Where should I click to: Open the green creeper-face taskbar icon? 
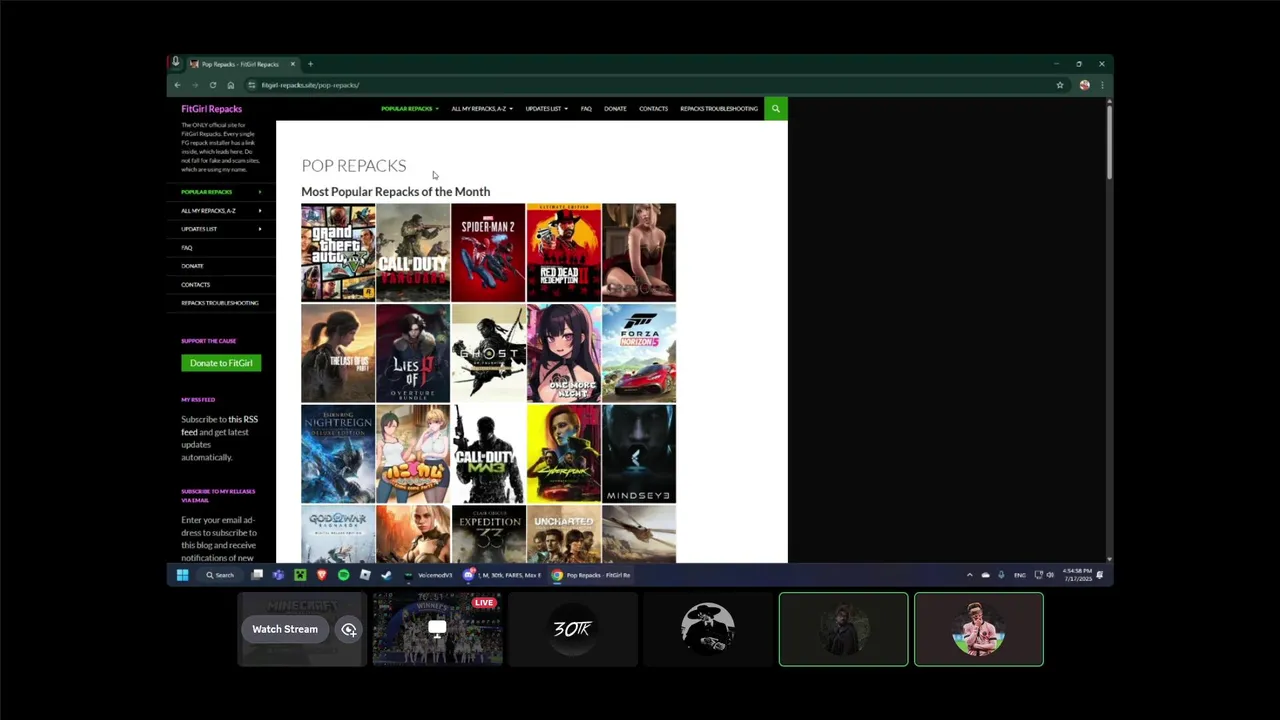click(300, 575)
